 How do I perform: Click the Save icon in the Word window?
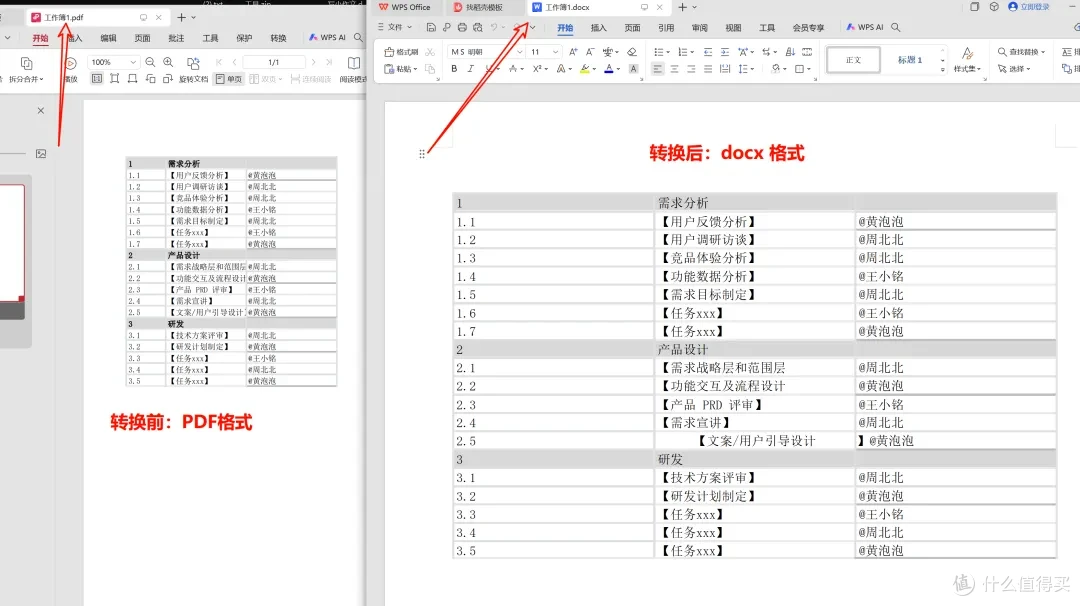[x=431, y=28]
